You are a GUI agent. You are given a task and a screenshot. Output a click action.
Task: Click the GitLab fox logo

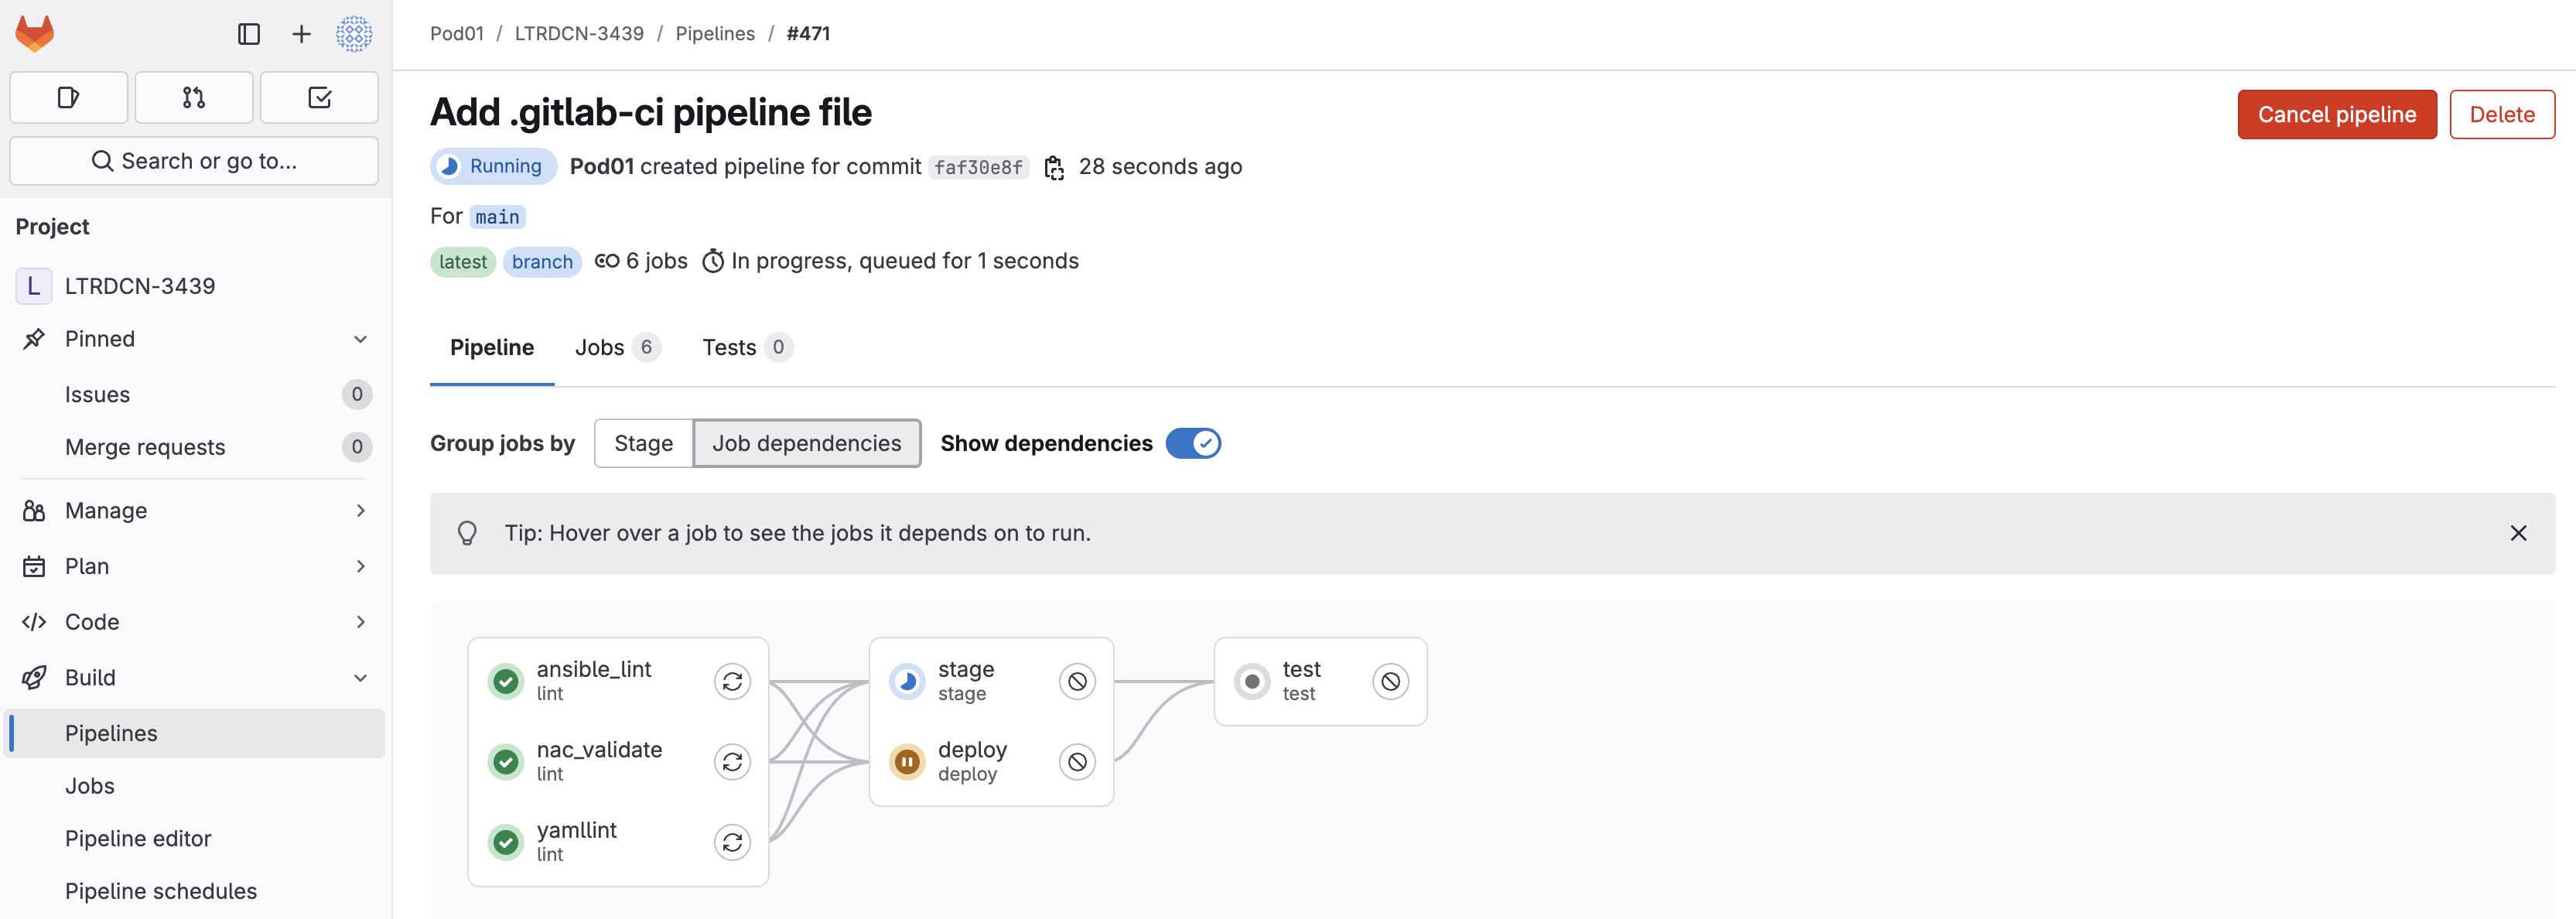(35, 34)
